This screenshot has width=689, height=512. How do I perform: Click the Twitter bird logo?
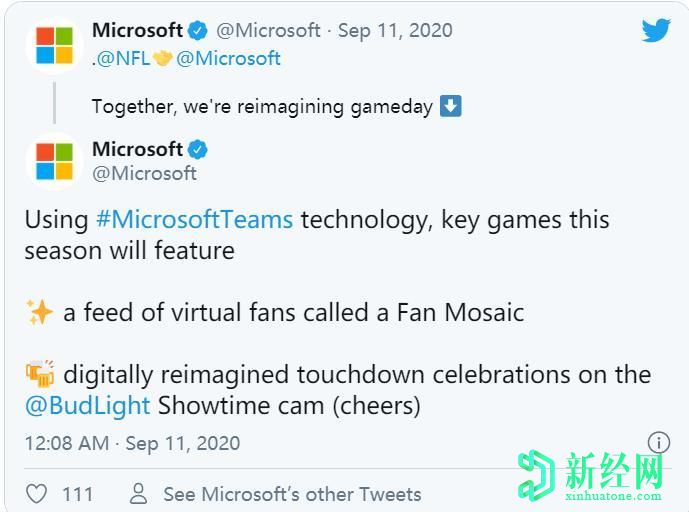(656, 30)
